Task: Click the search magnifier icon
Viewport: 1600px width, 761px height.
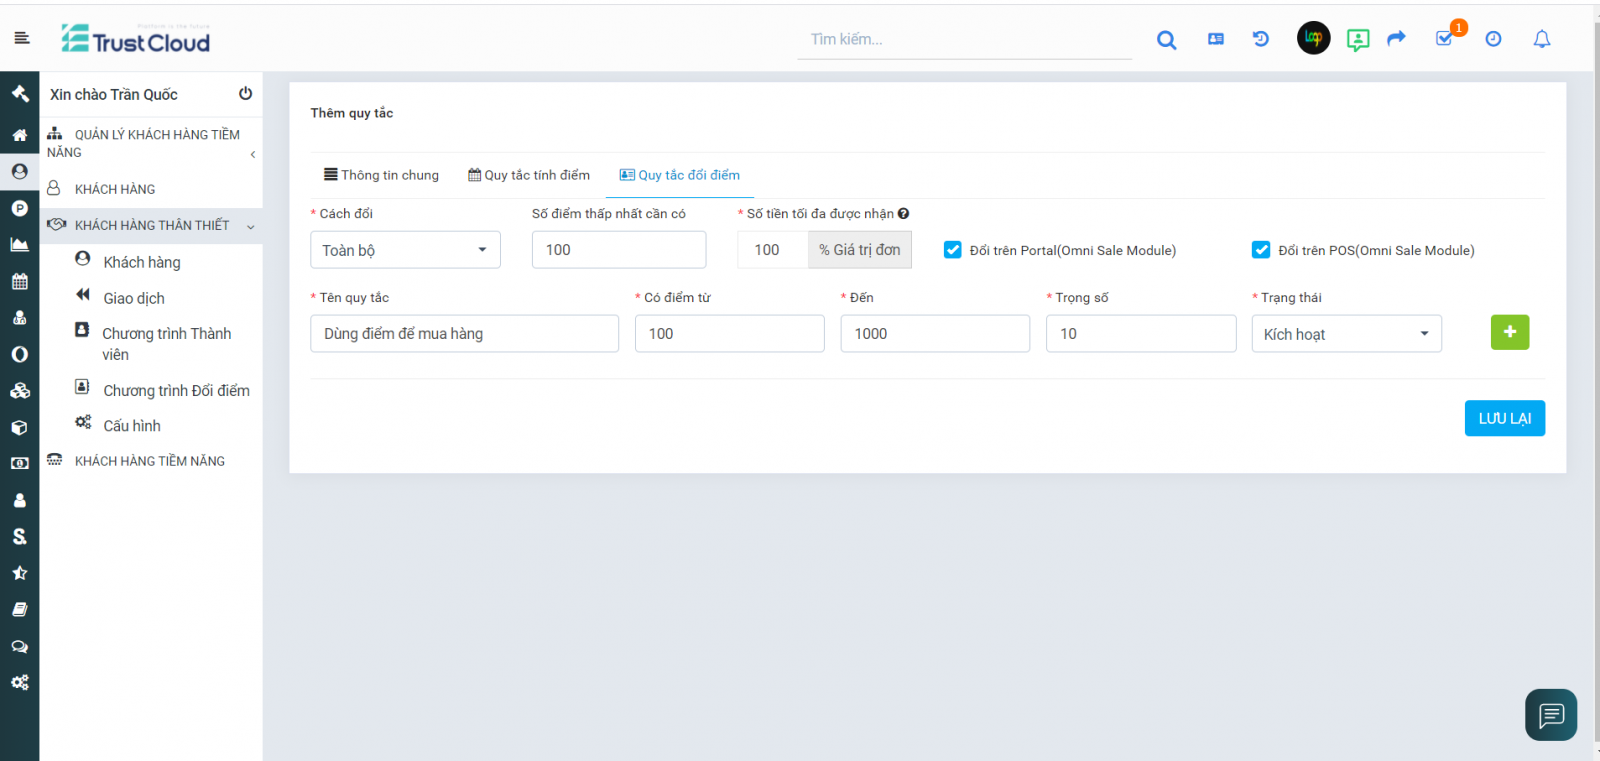Action: pyautogui.click(x=1166, y=40)
